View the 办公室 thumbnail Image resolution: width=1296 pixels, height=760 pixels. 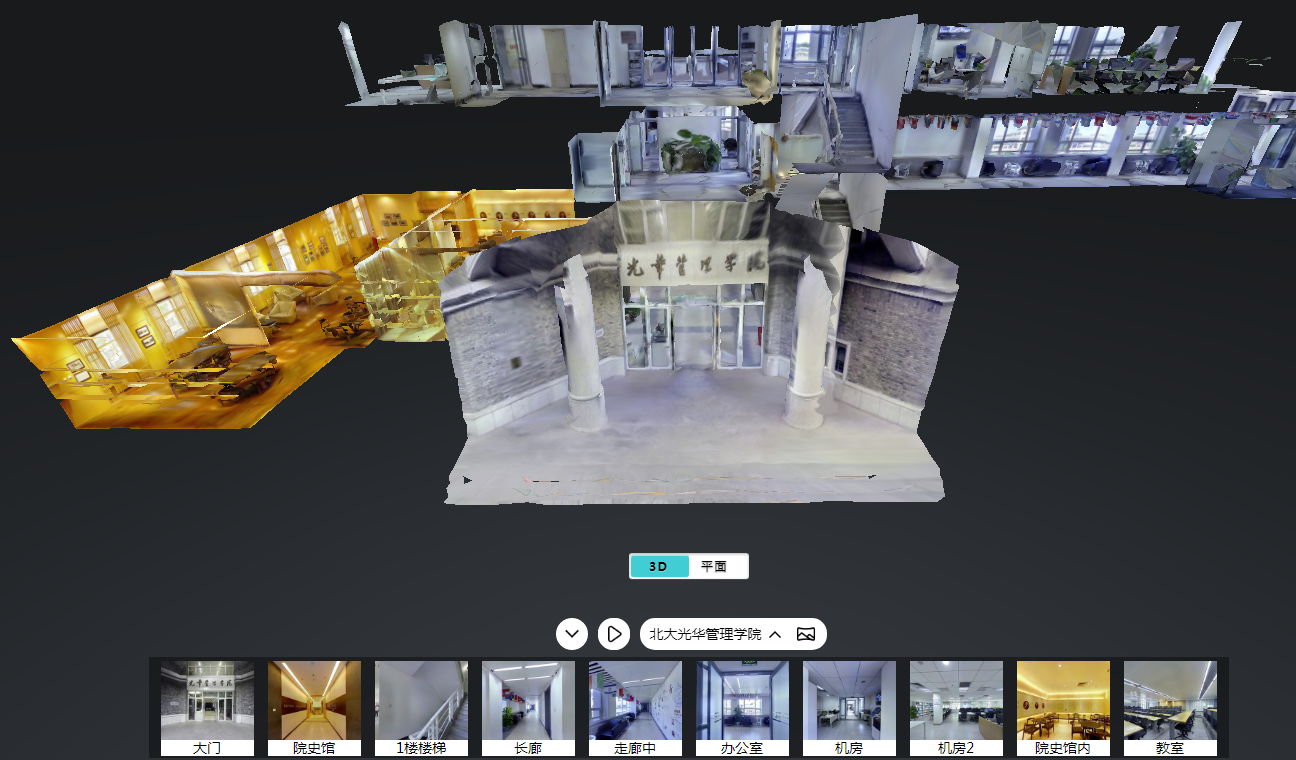tap(742, 708)
